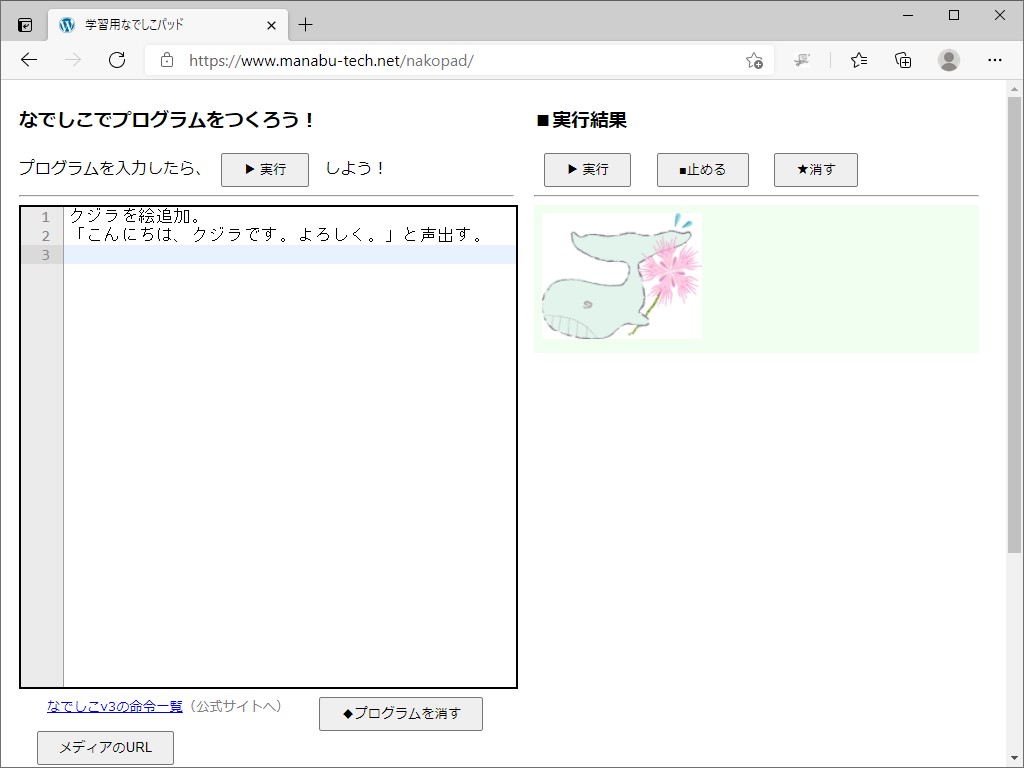
Task: Click the back navigation arrow
Action: pyautogui.click(x=28, y=60)
